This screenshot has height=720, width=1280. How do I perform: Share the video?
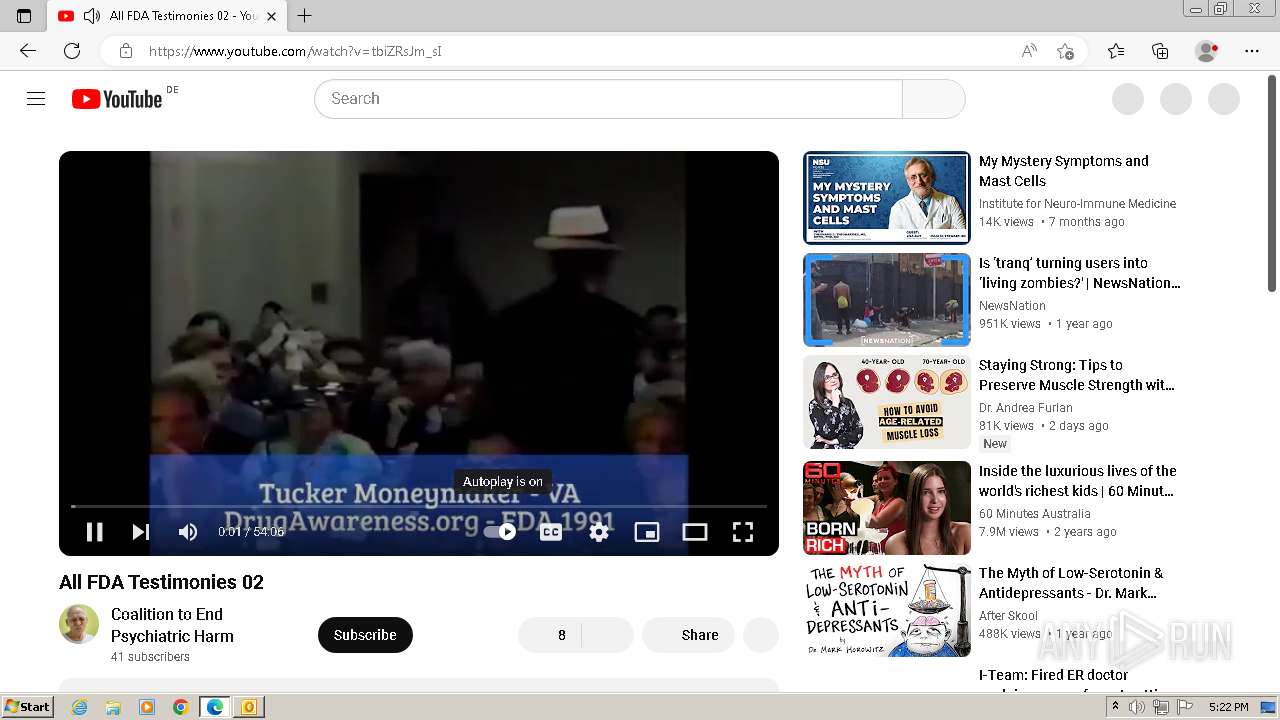pos(688,635)
